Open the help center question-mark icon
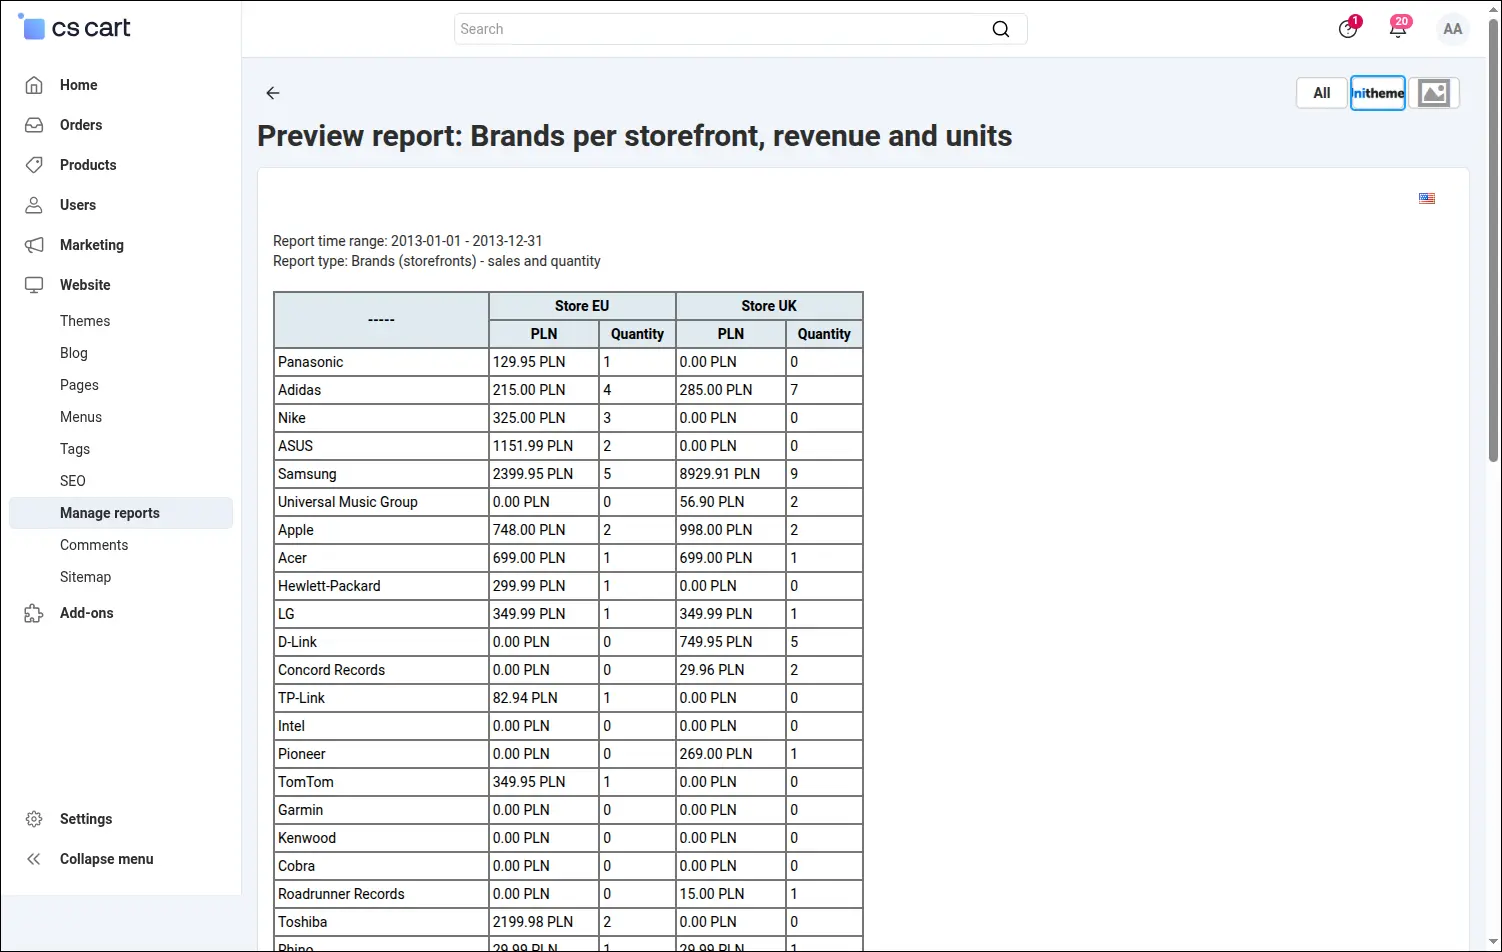Viewport: 1502px width, 952px height. (x=1348, y=29)
